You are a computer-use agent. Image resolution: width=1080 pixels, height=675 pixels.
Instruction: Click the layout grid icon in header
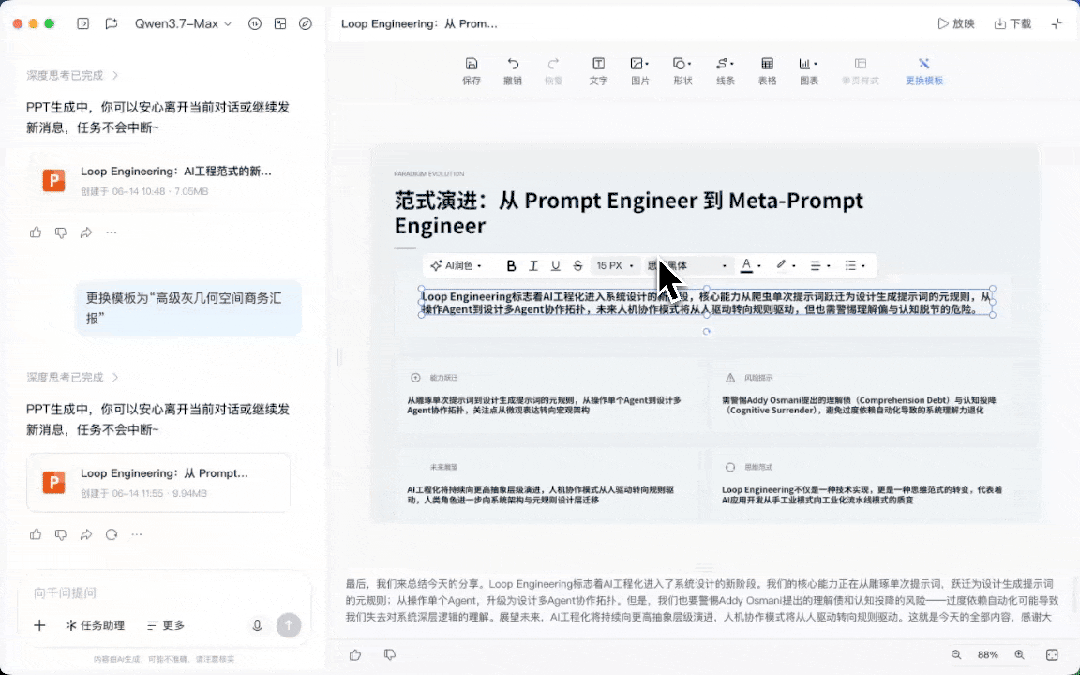[280, 23]
